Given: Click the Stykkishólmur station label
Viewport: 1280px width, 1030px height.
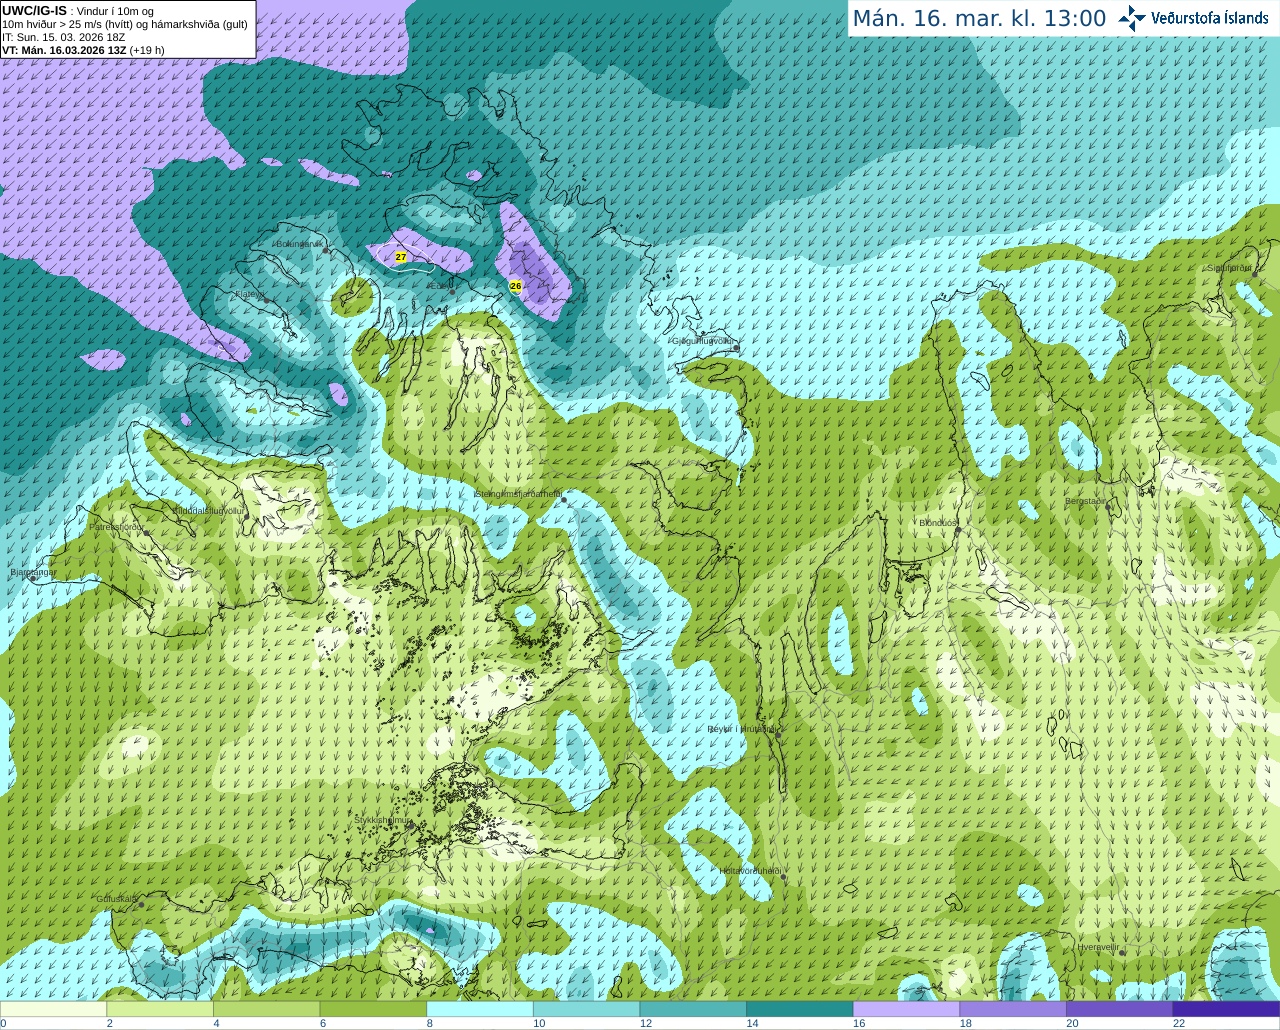Looking at the screenshot, I should coord(382,820).
